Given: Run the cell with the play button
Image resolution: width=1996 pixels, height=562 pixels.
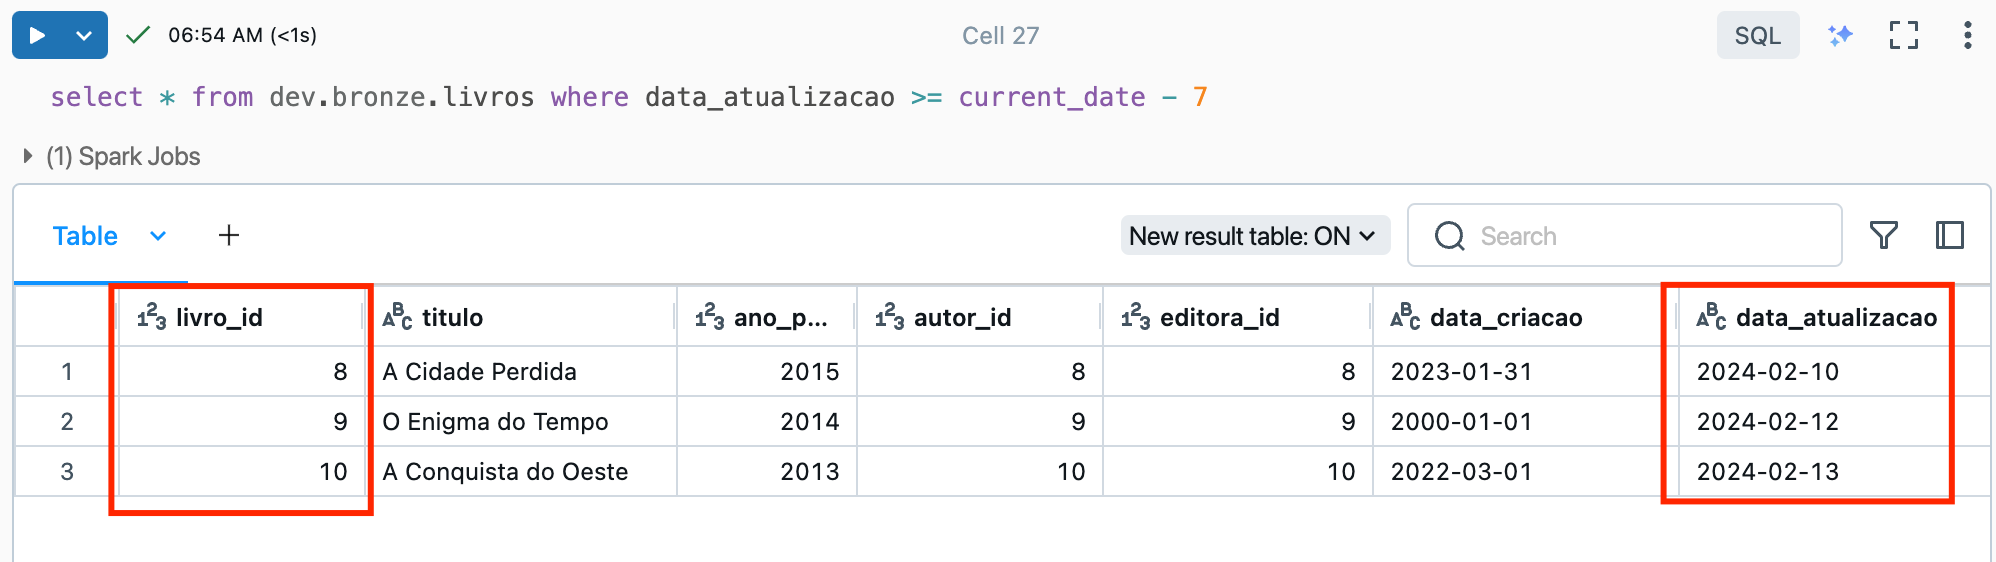Looking at the screenshot, I should pyautogui.click(x=37, y=35).
